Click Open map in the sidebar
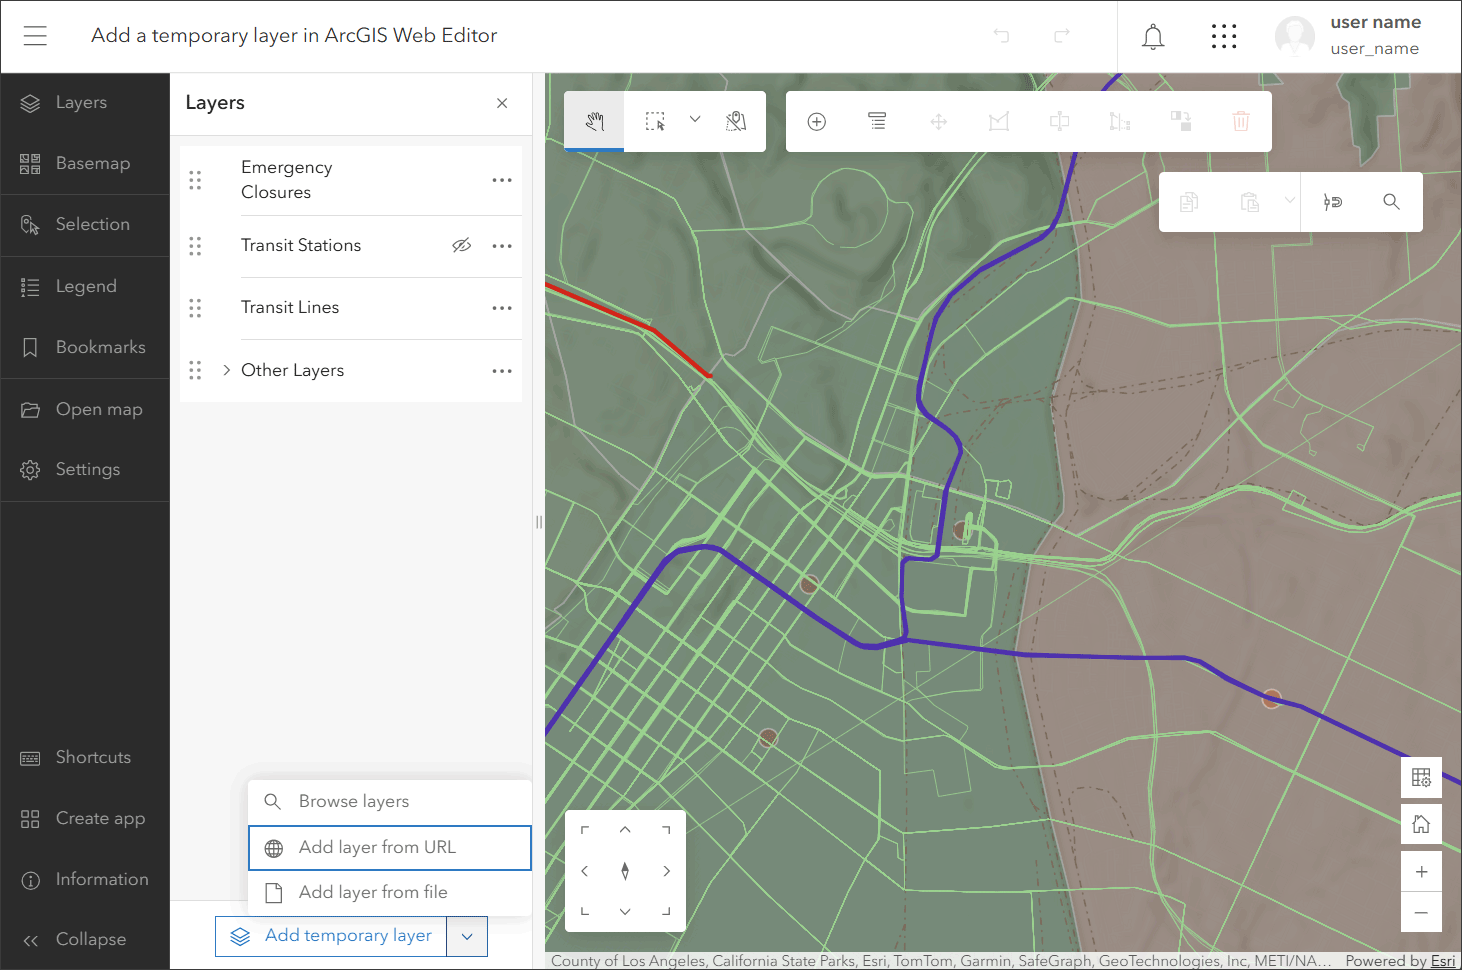1462x970 pixels. 85,410
